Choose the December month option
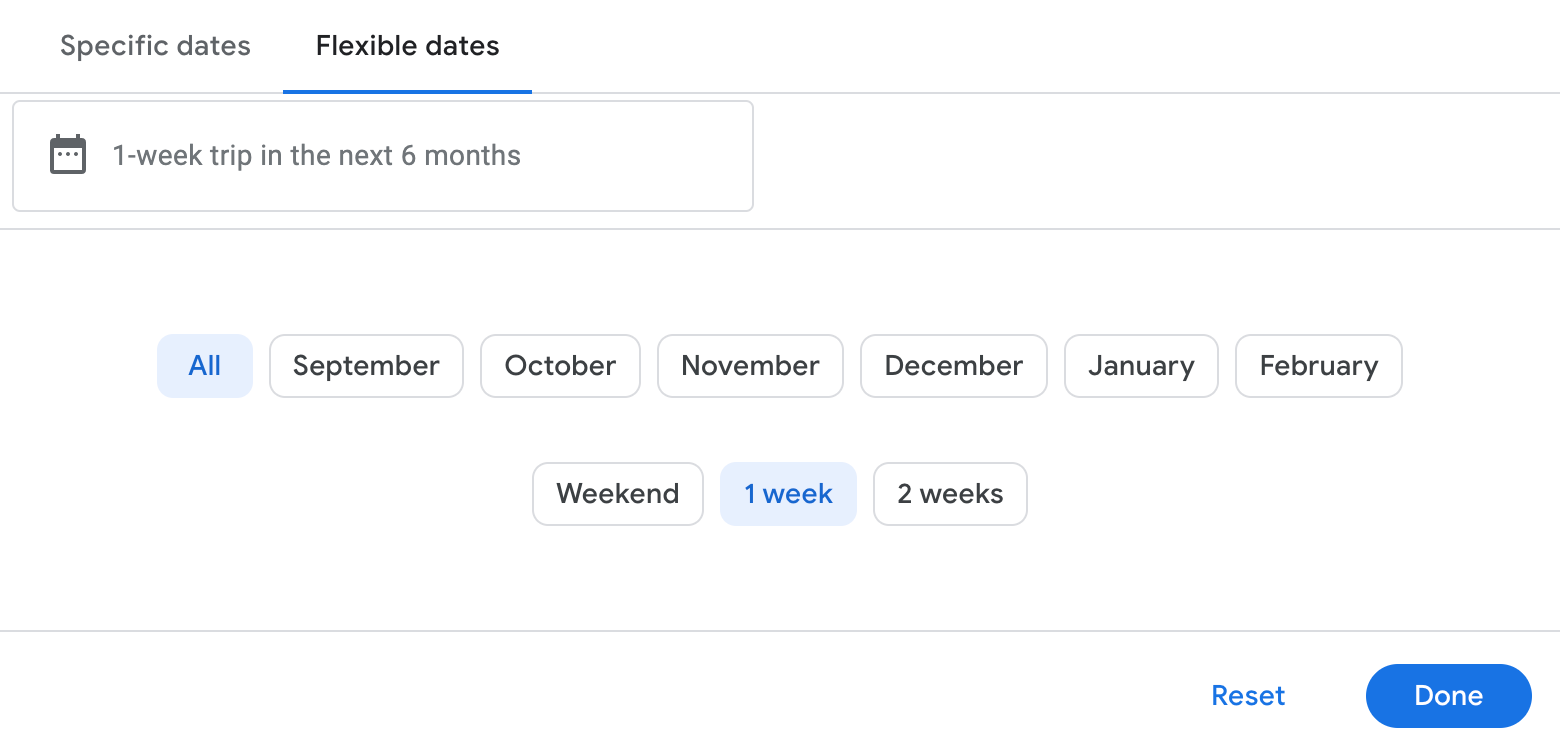The image size is (1560, 754). point(954,366)
